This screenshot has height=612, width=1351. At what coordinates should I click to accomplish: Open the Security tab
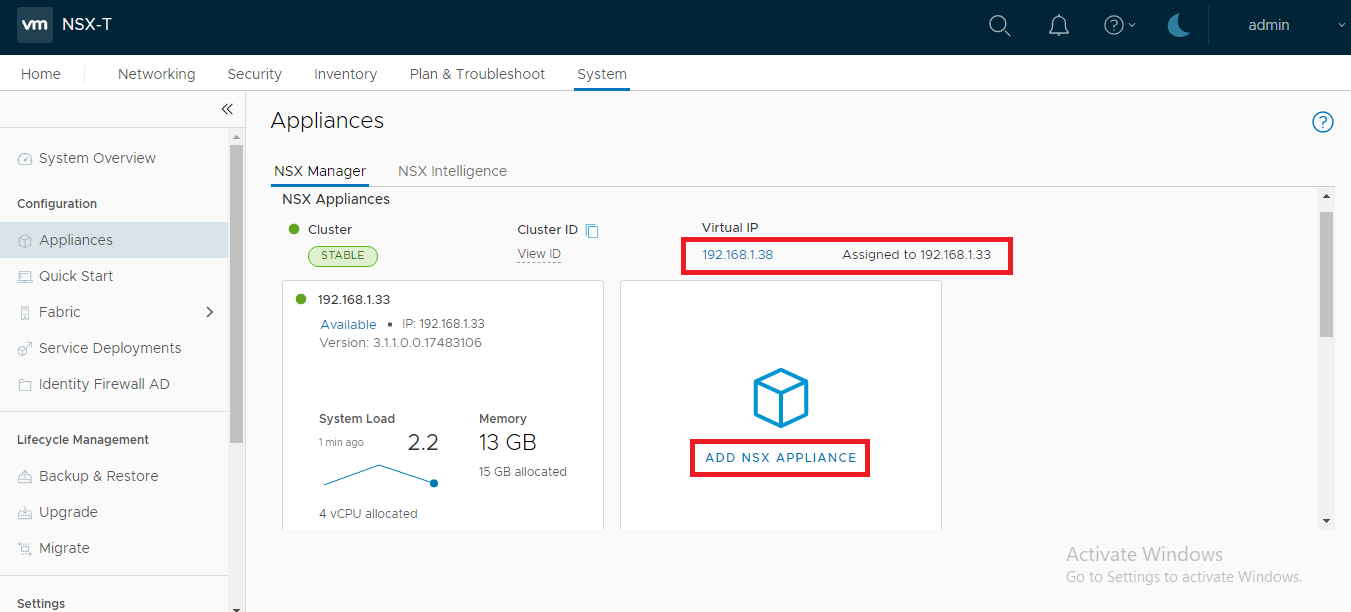pyautogui.click(x=254, y=74)
